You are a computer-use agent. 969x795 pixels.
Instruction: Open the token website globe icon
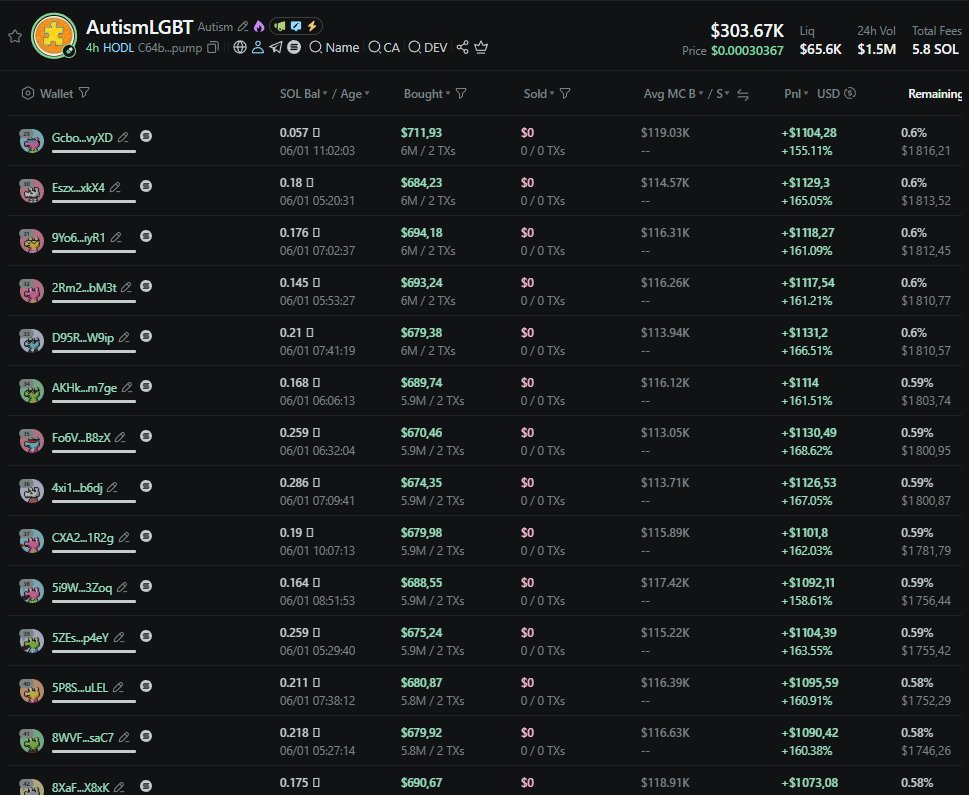(240, 47)
